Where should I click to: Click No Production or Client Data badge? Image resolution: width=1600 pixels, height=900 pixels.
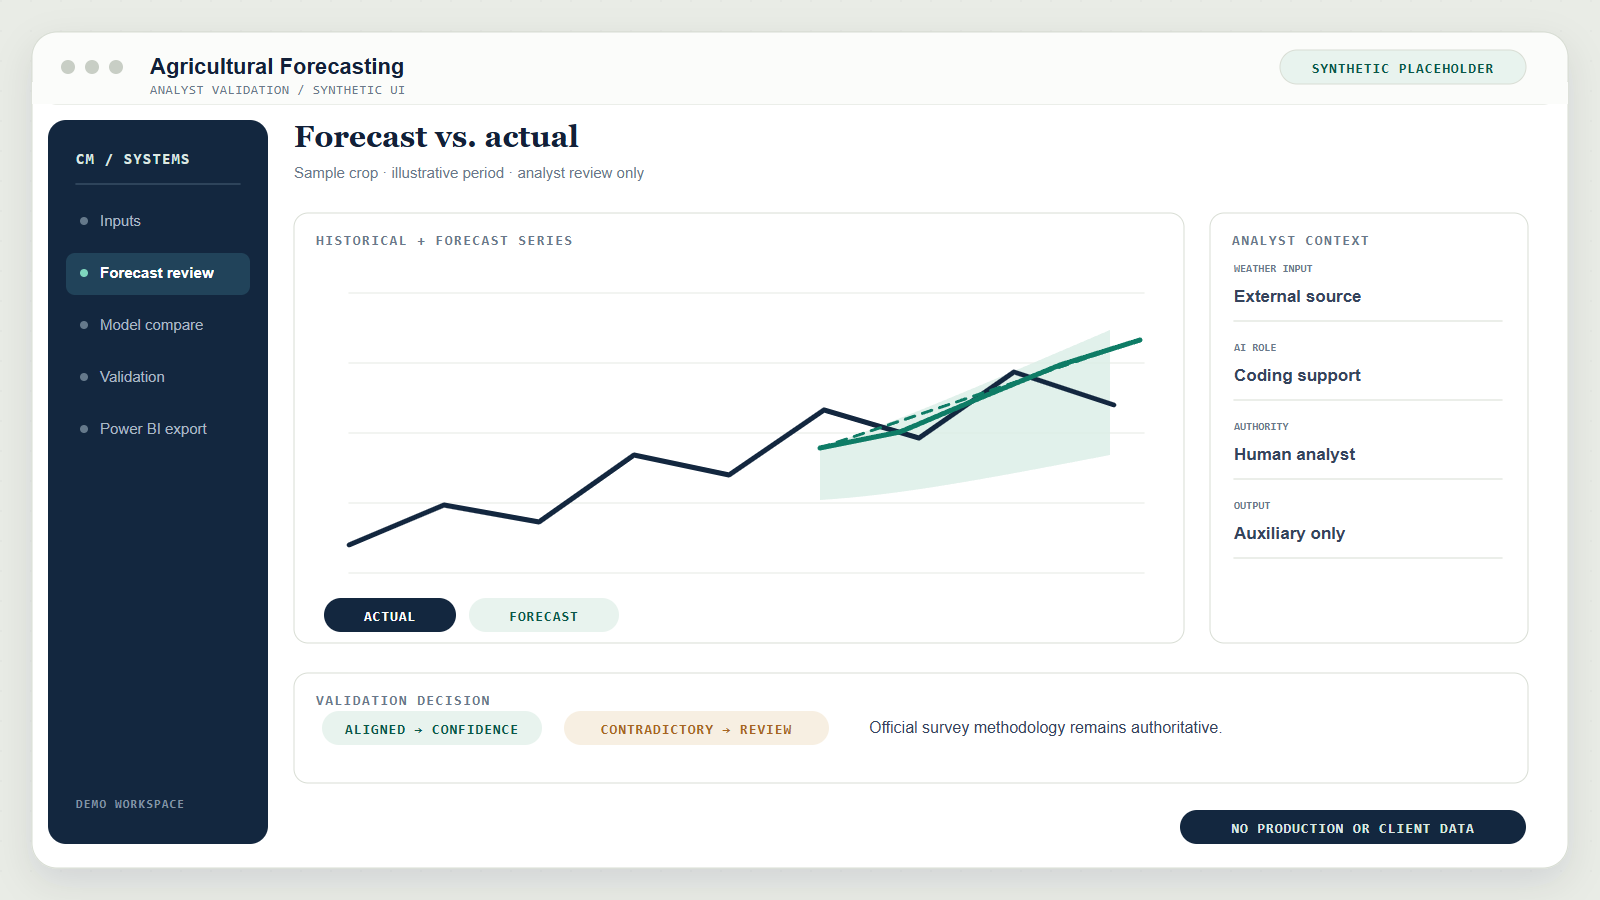[1353, 827]
